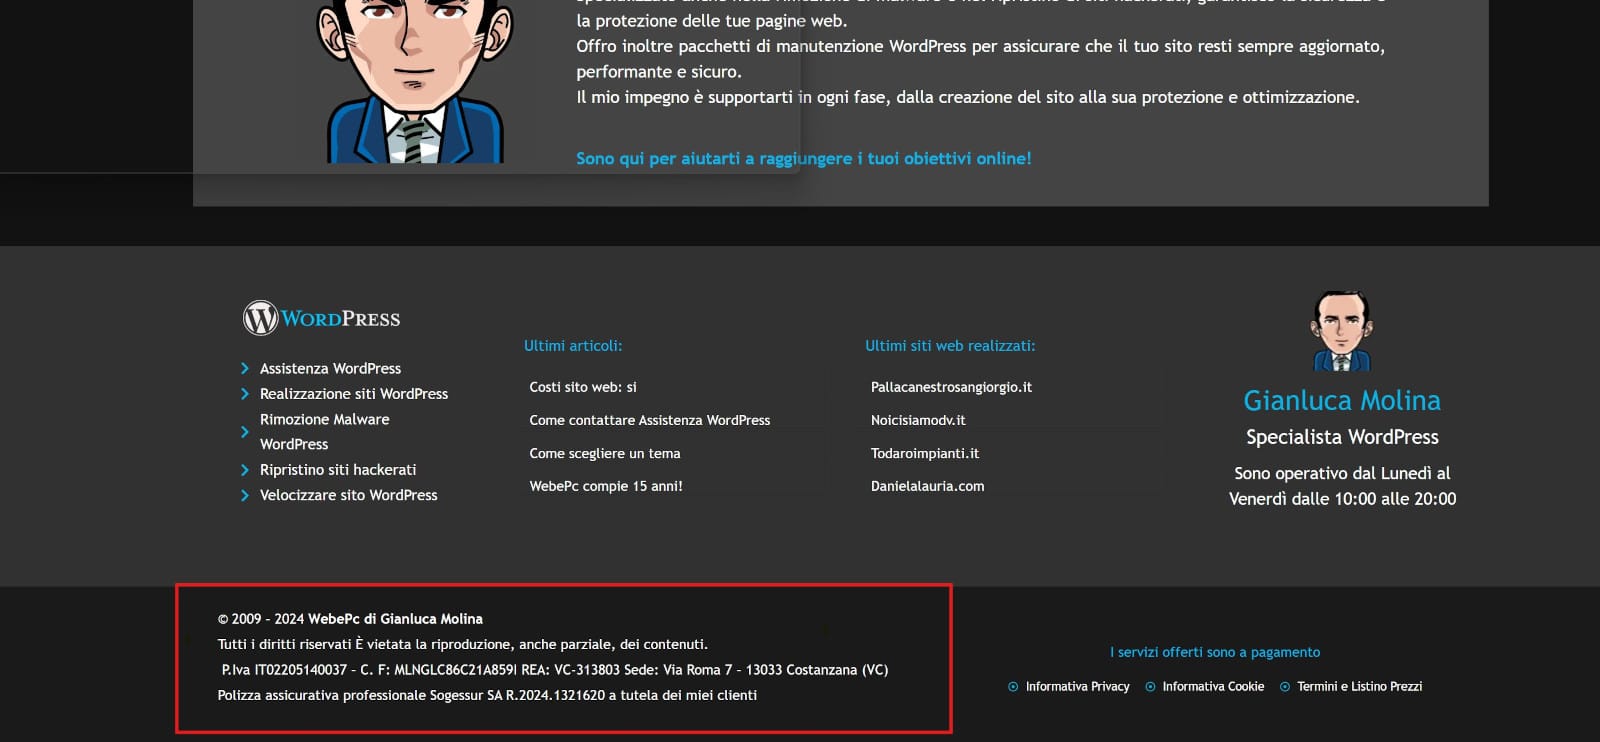
Task: Visit the Pallacanestrosangiorgio.it site link
Action: 951,387
